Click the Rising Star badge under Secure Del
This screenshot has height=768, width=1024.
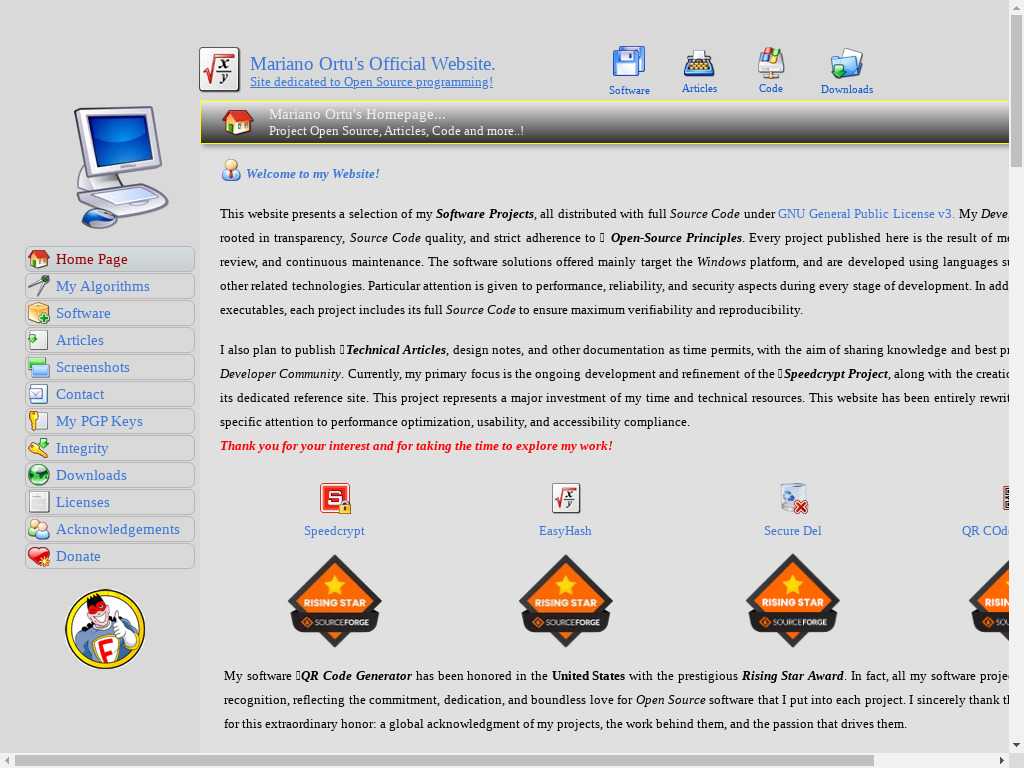tap(793, 601)
